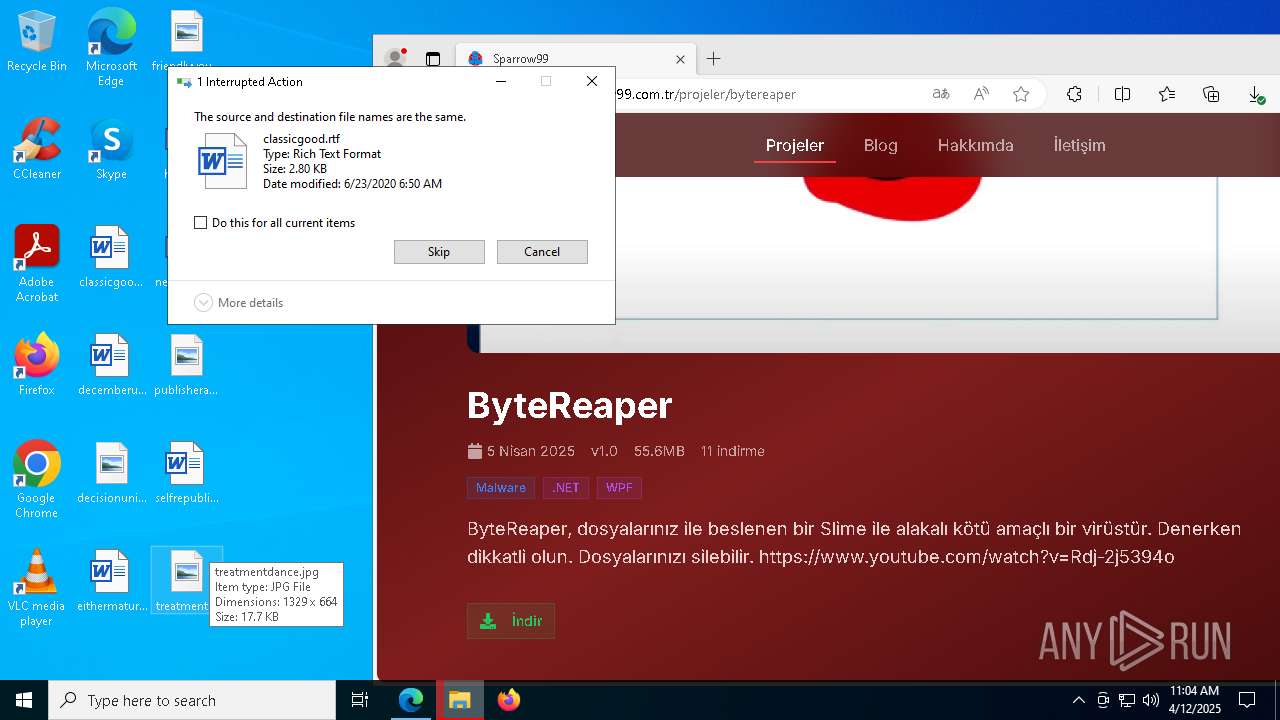
Task: Open the Edge extensions puzzle icon
Action: point(1074,94)
